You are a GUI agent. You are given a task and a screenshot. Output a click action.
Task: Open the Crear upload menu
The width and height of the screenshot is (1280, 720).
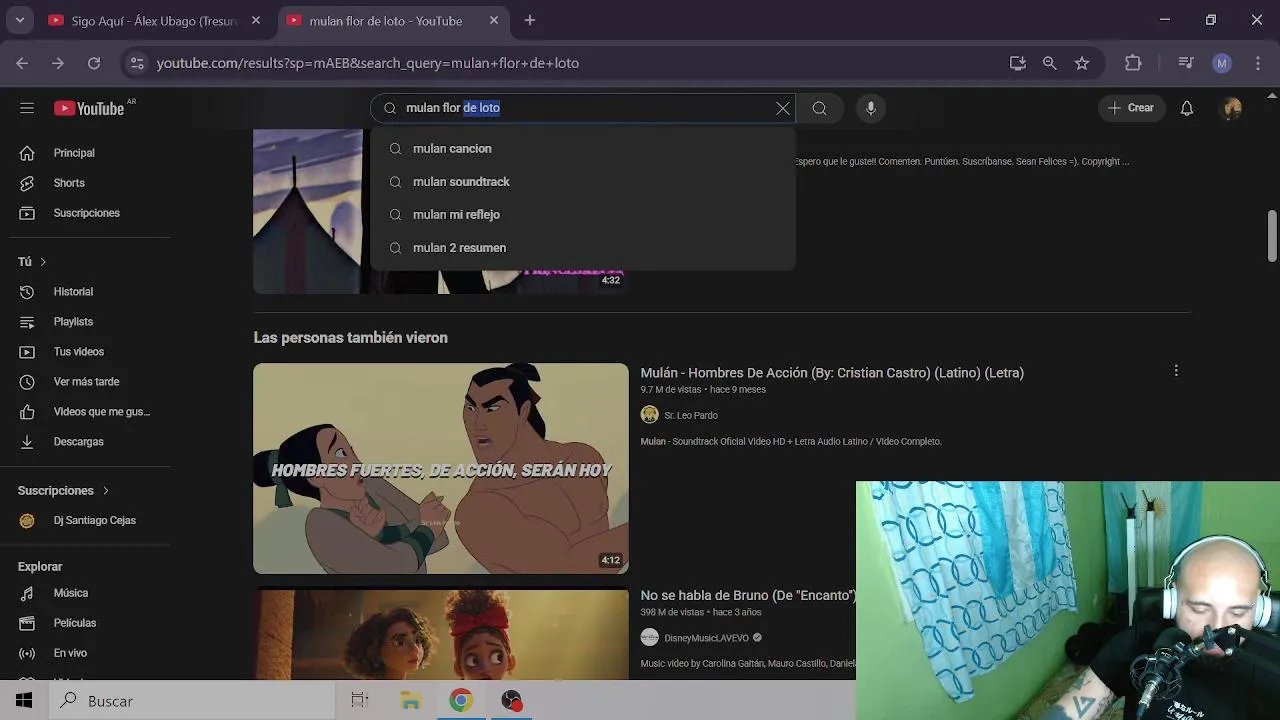(1131, 108)
